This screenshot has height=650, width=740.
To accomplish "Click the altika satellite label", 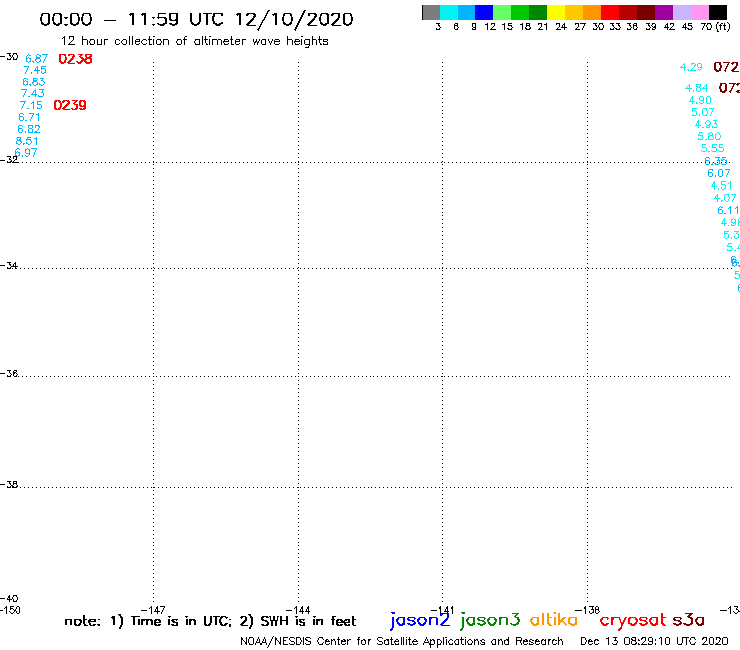I will tap(554, 619).
